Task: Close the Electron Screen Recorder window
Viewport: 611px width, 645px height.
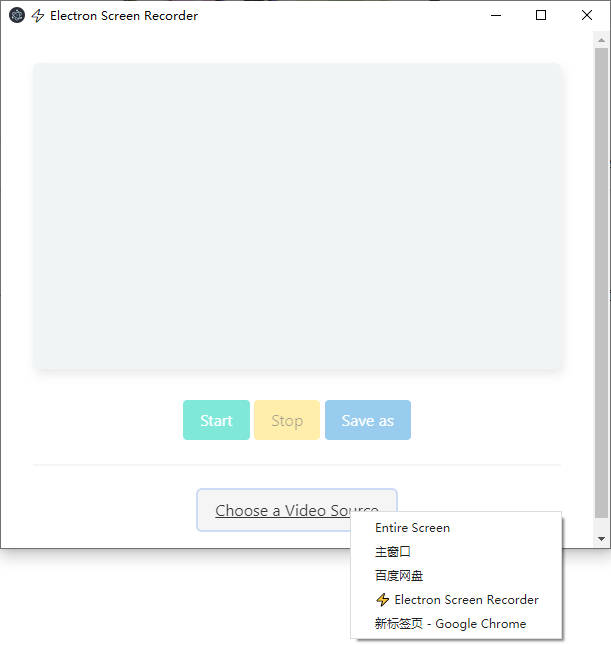Action: [587, 16]
